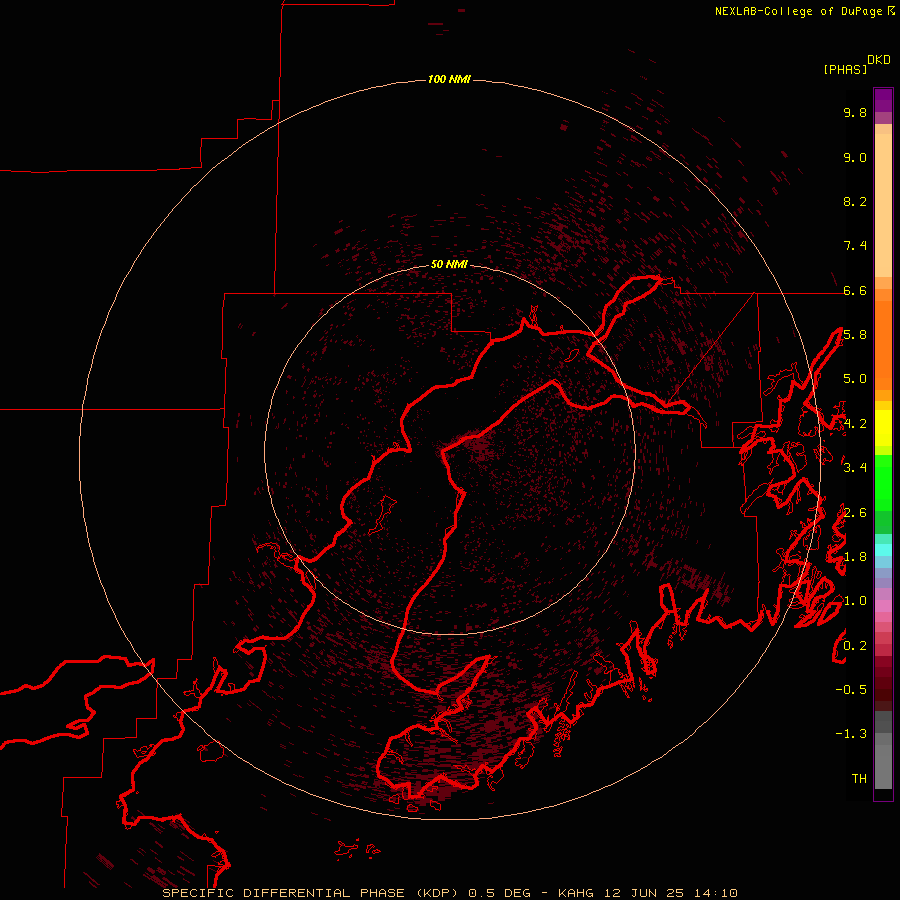Click the -0.5 legend value
Image resolution: width=900 pixels, height=900 pixels.
click(x=851, y=689)
